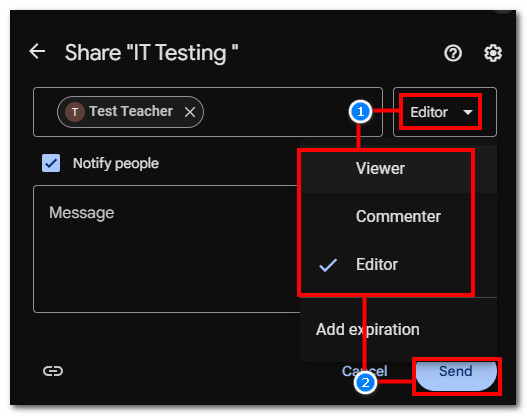Remove the Test Teacher chip
Image resolution: width=527 pixels, height=416 pixels.
(x=190, y=112)
